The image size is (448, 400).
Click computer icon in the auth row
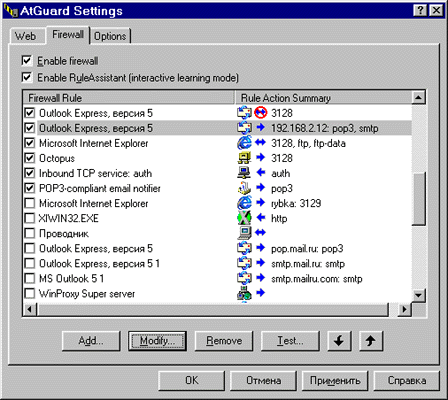(x=244, y=173)
